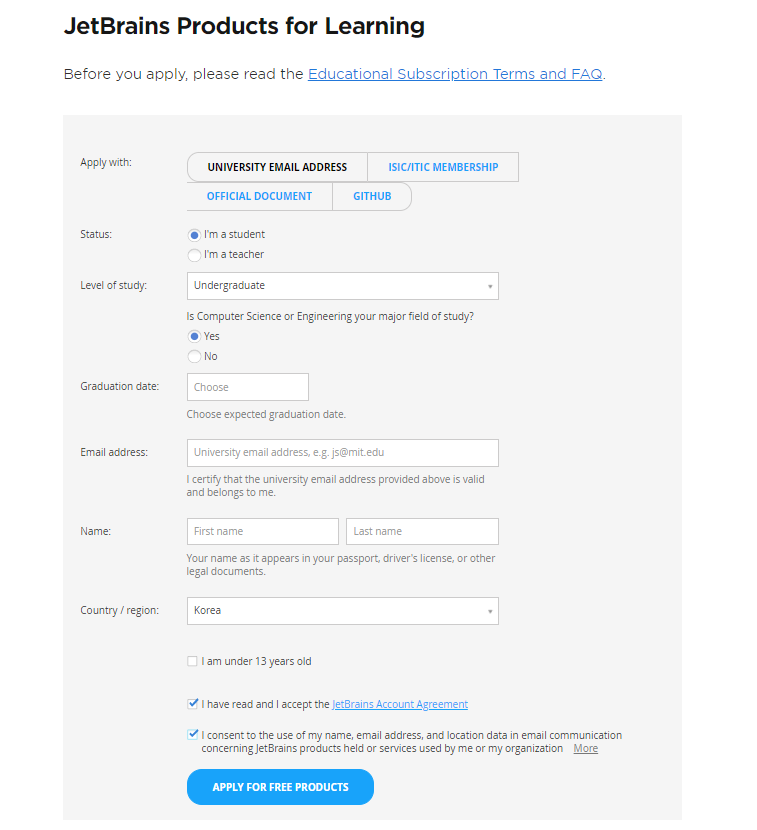Image resolution: width=757 pixels, height=830 pixels.
Task: Open the Graduation date chooser field
Action: [248, 387]
